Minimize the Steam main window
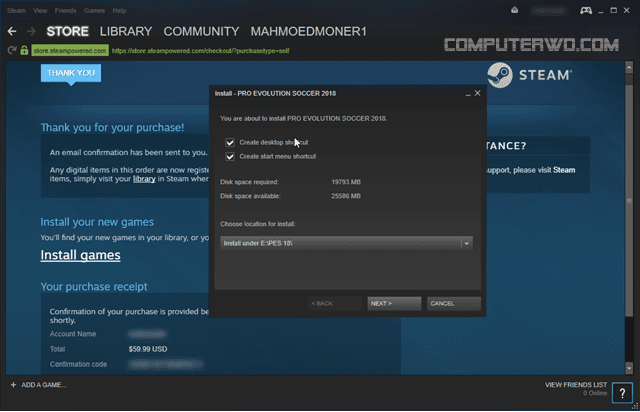The height and width of the screenshot is (412, 640). (x=600, y=11)
